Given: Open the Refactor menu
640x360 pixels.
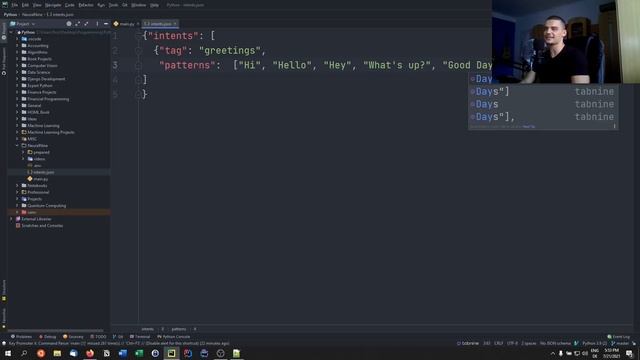Looking at the screenshot, I should point(86,5).
